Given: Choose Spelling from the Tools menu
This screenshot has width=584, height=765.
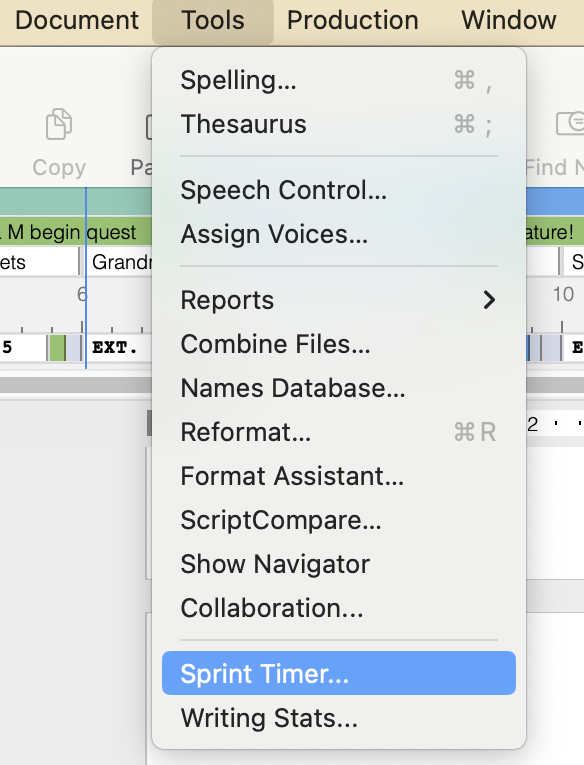Looking at the screenshot, I should coord(339,80).
